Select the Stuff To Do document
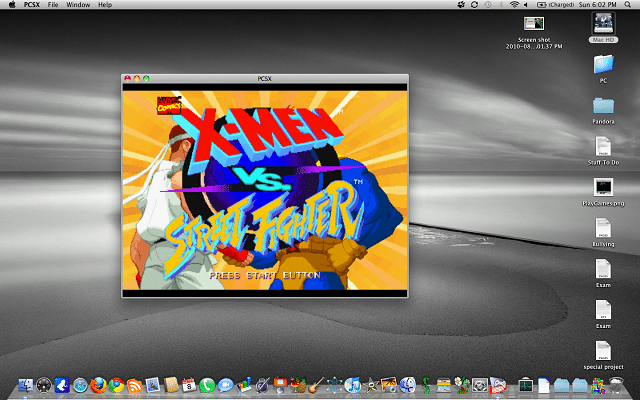640x400 pixels. click(x=603, y=147)
